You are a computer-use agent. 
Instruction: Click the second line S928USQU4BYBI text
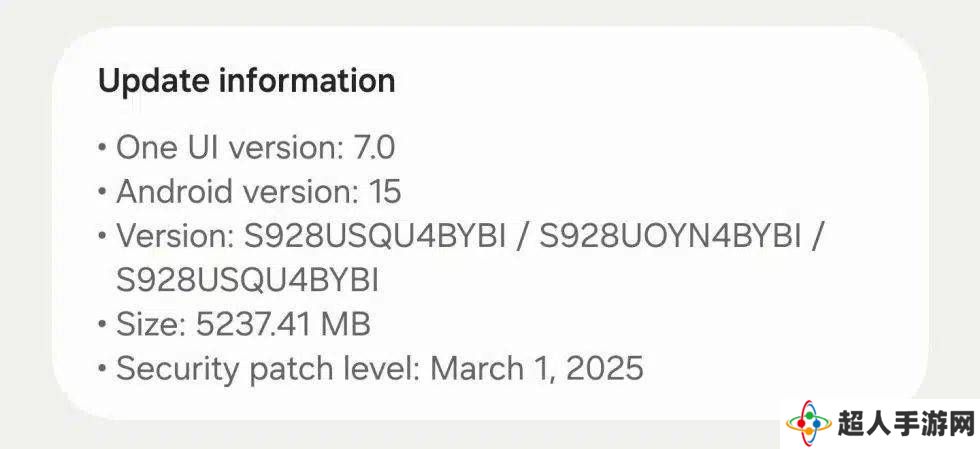(248, 281)
